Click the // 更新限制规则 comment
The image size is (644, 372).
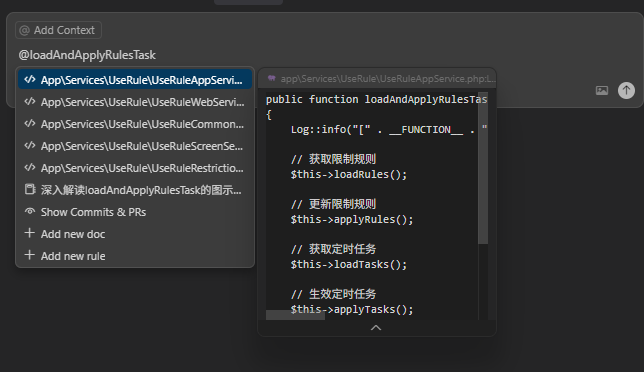click(x=333, y=204)
